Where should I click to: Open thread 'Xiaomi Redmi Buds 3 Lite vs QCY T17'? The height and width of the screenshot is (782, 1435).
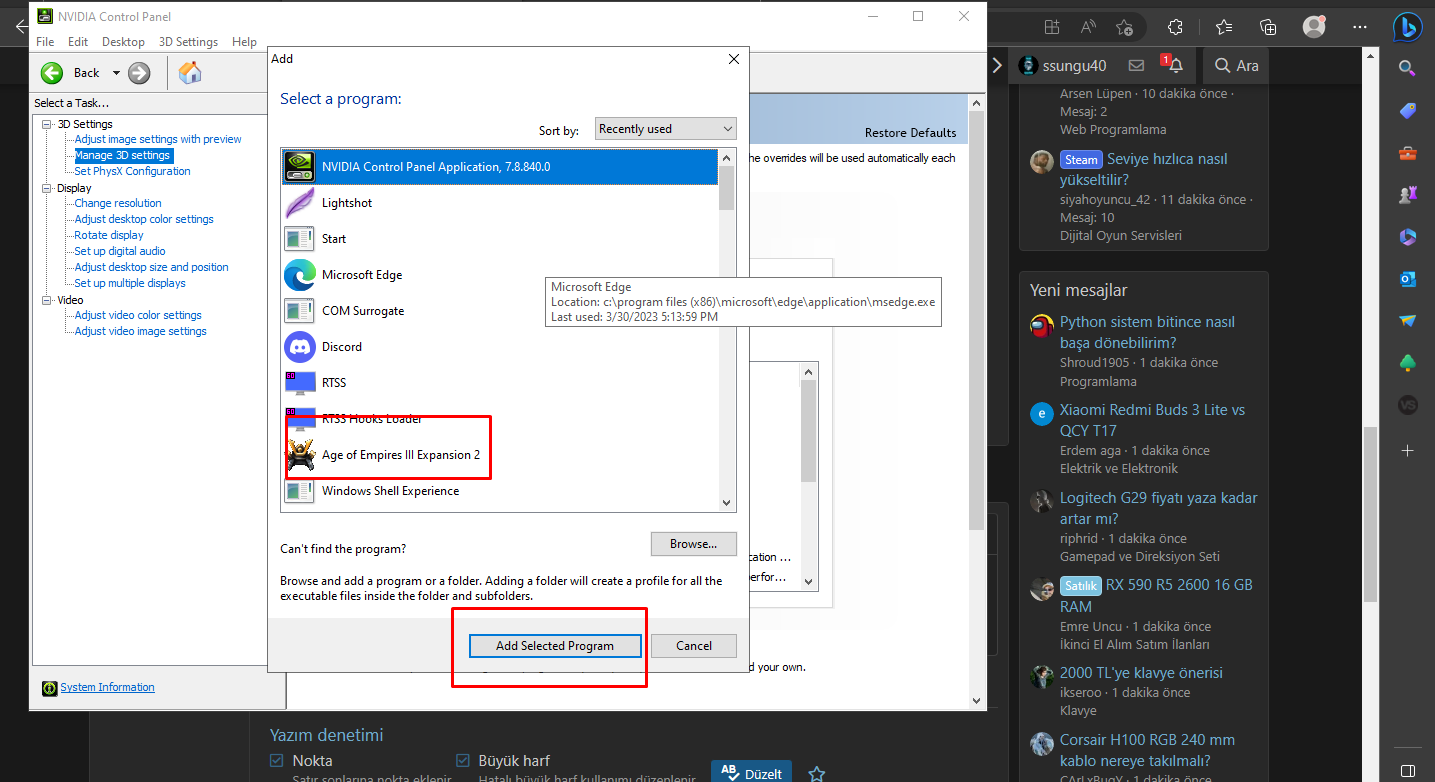pos(1152,420)
